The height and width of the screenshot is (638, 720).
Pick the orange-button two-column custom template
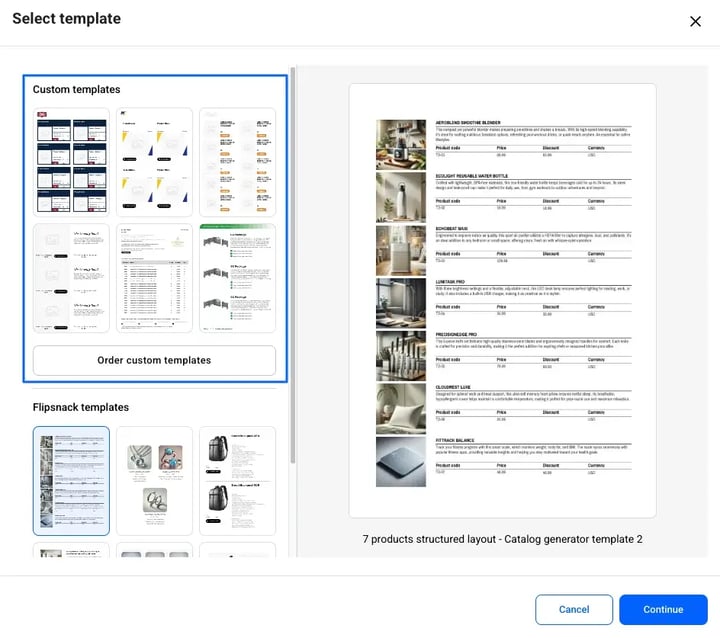237,162
